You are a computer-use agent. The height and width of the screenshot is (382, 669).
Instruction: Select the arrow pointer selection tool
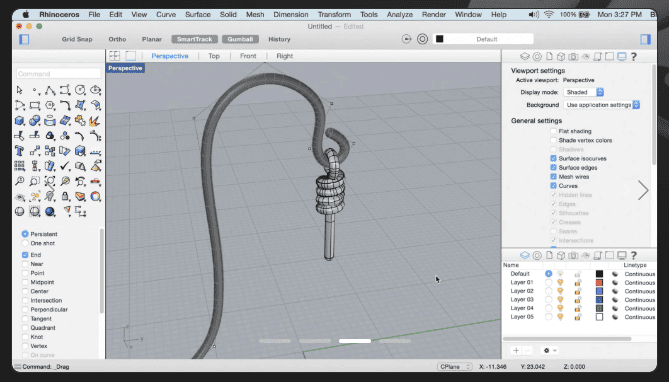19,90
